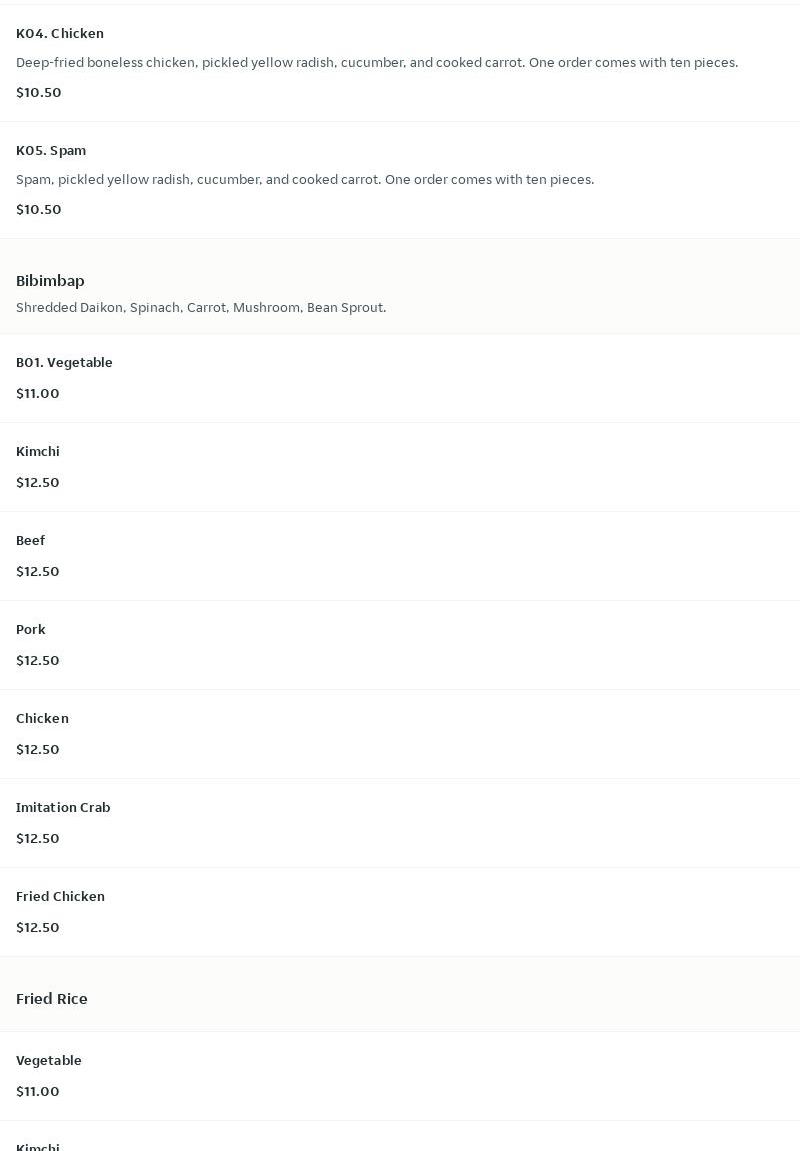Viewport: 800px width, 1151px height.
Task: Choose Imitation Crab bibimbap
Action: click(x=63, y=807)
